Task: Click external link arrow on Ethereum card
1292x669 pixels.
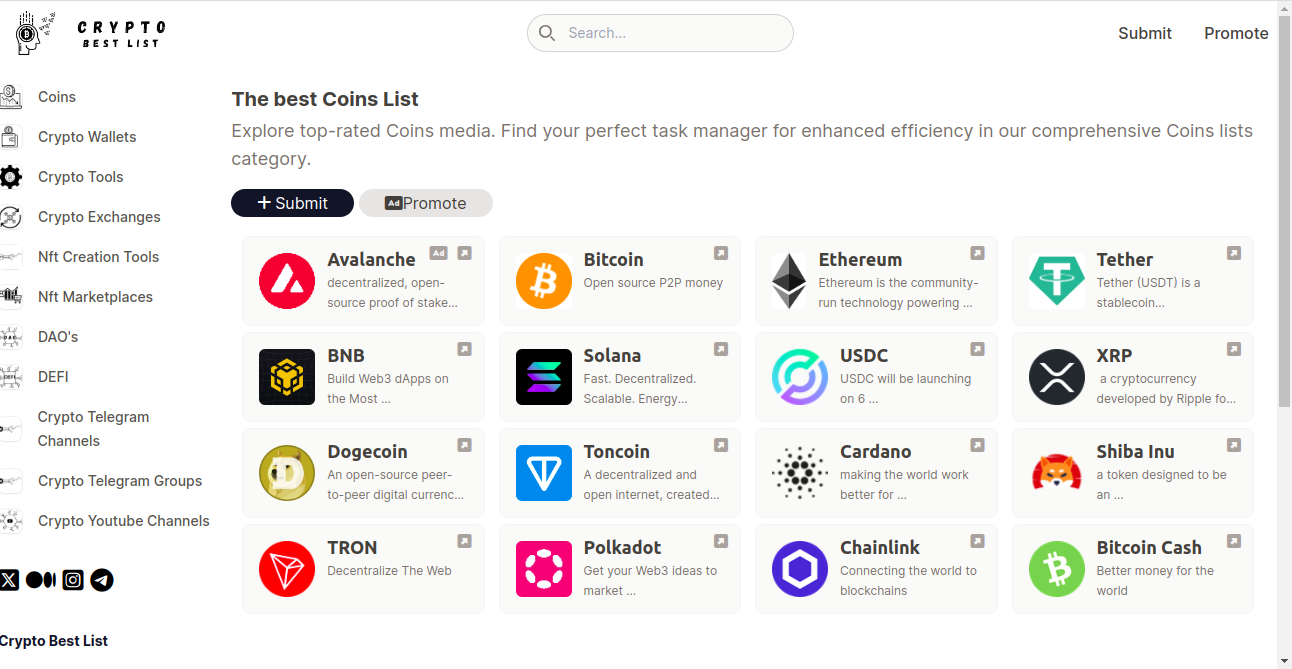Action: [977, 253]
